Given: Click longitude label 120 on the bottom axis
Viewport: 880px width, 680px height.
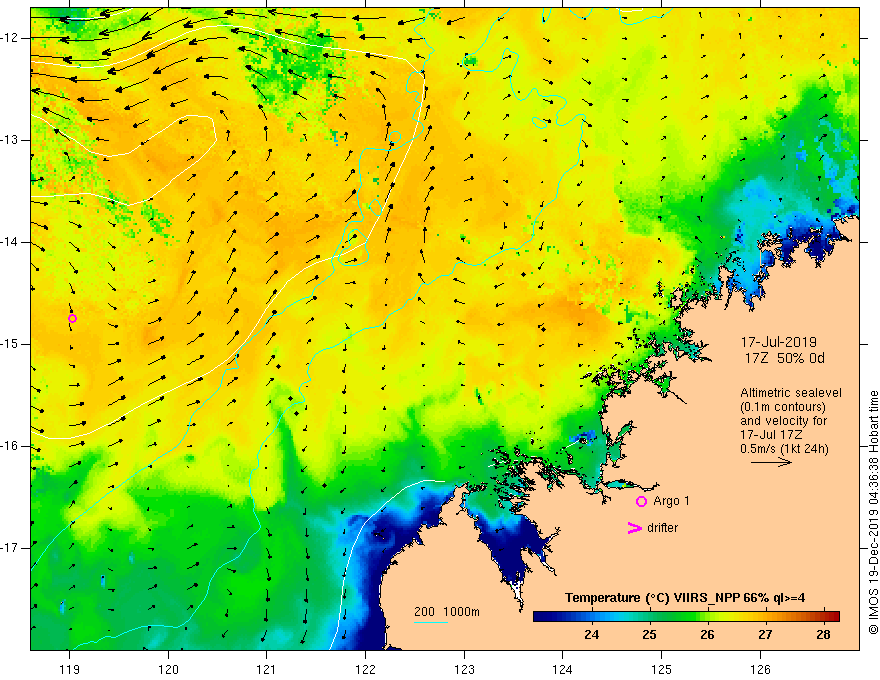Looking at the screenshot, I should [x=168, y=669].
